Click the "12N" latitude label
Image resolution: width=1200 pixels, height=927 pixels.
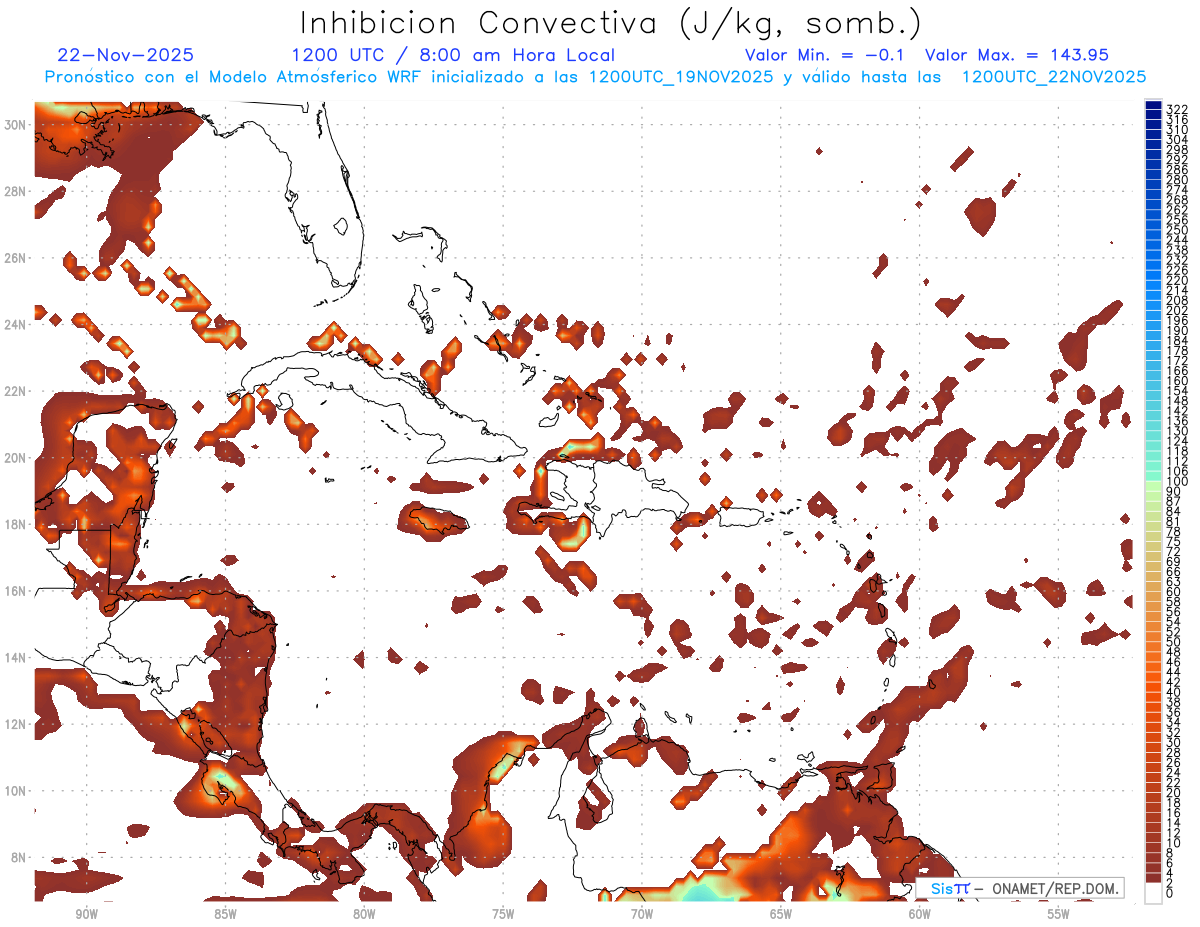click(x=17, y=723)
